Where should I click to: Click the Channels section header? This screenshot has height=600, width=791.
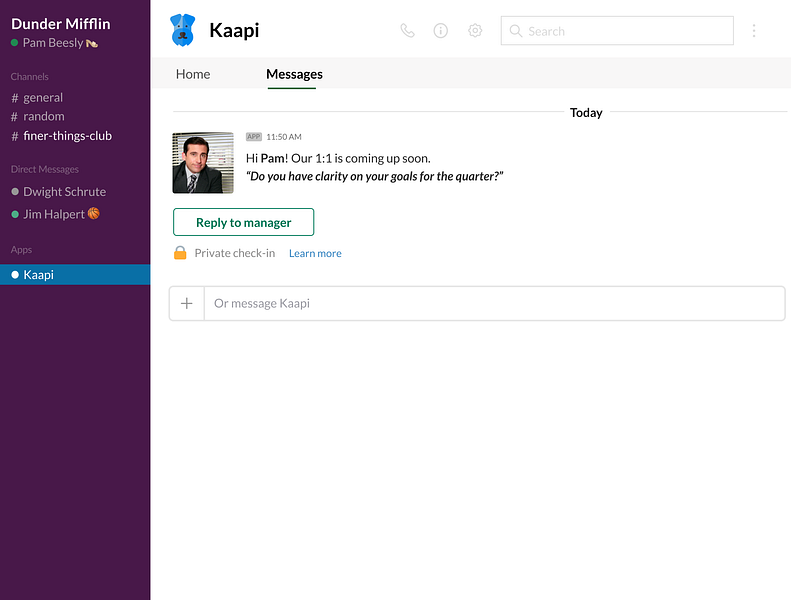30,77
